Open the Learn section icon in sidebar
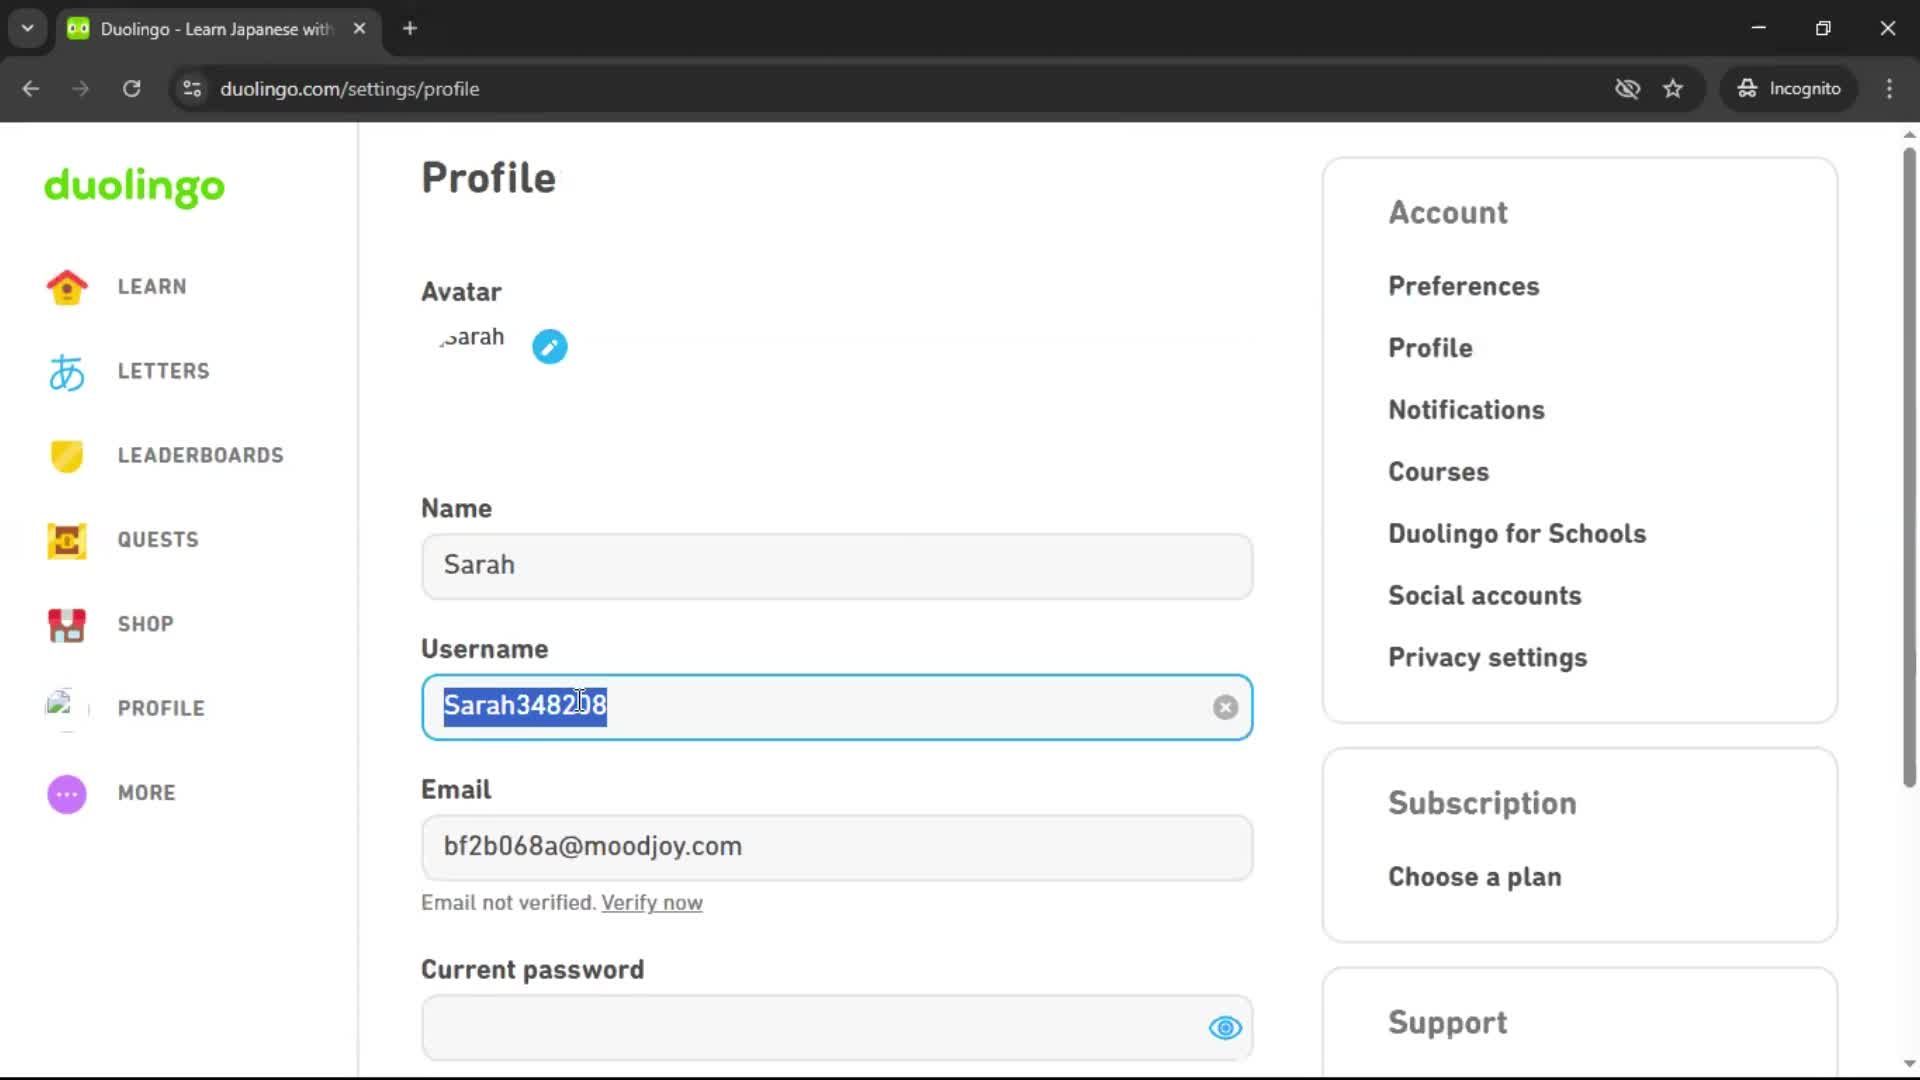 click(x=66, y=287)
